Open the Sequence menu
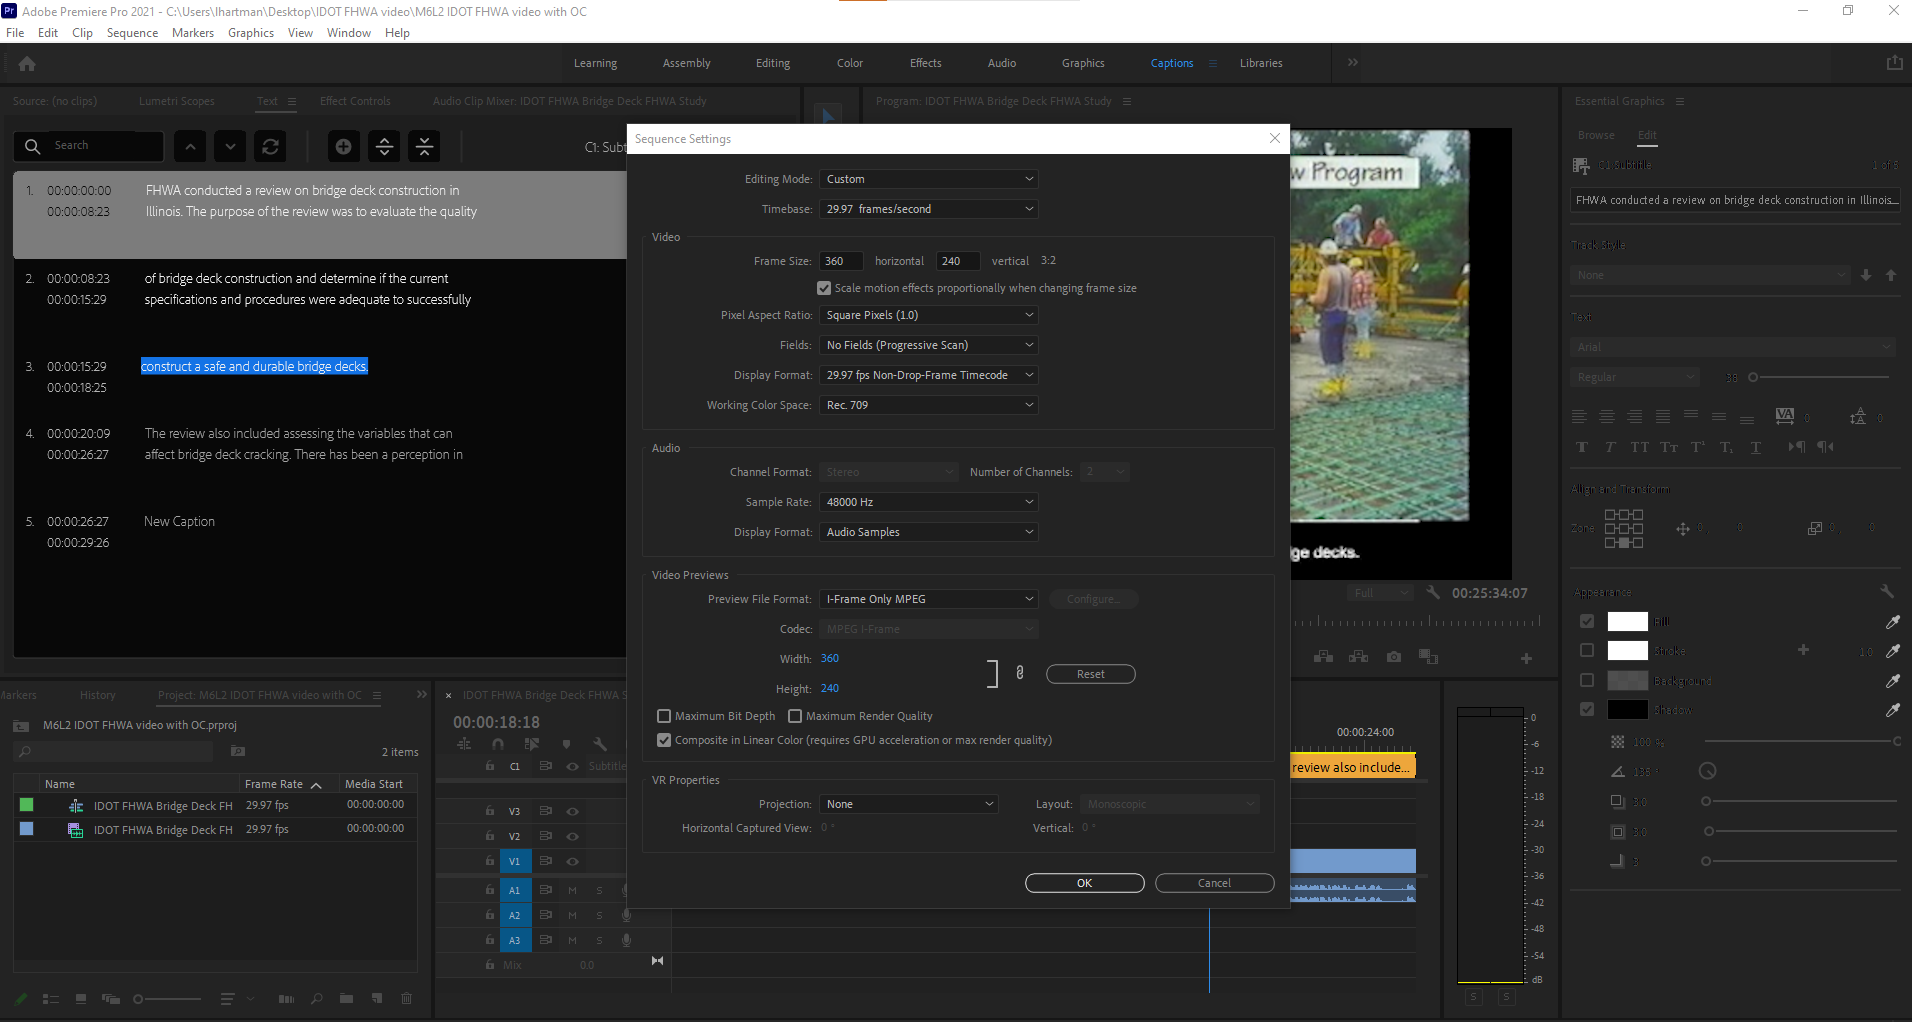The width and height of the screenshot is (1912, 1022). pos(131,32)
